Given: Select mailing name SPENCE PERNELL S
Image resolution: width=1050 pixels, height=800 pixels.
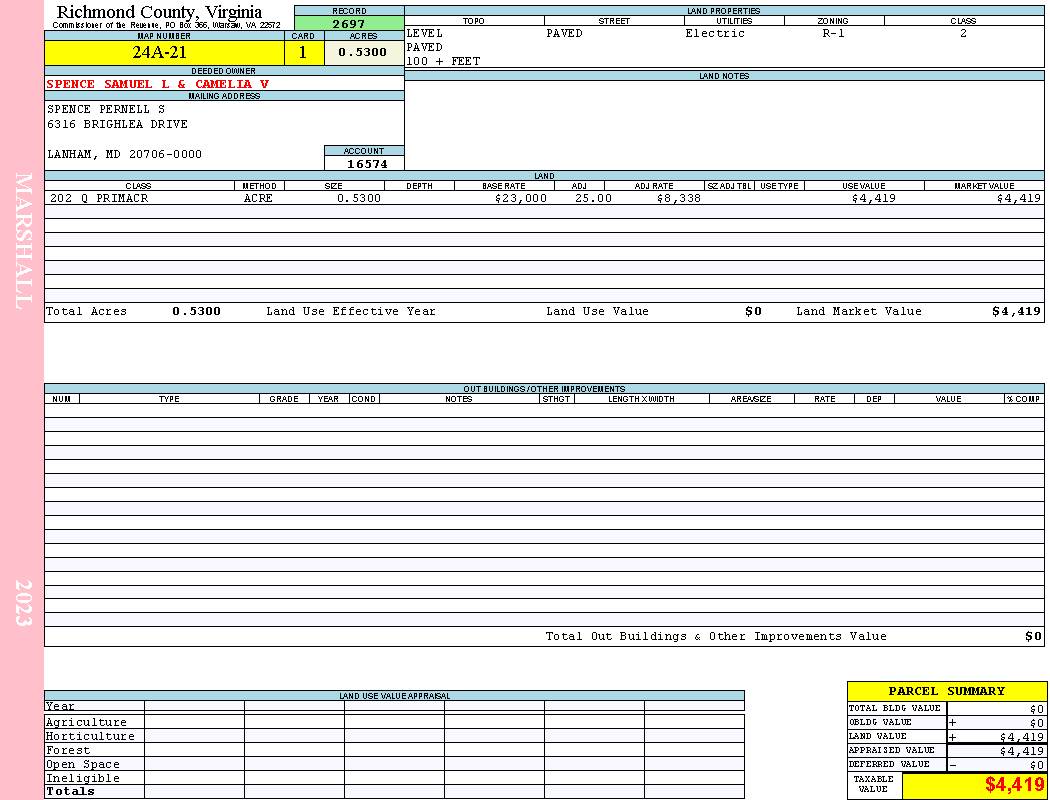Looking at the screenshot, I should coord(106,109).
